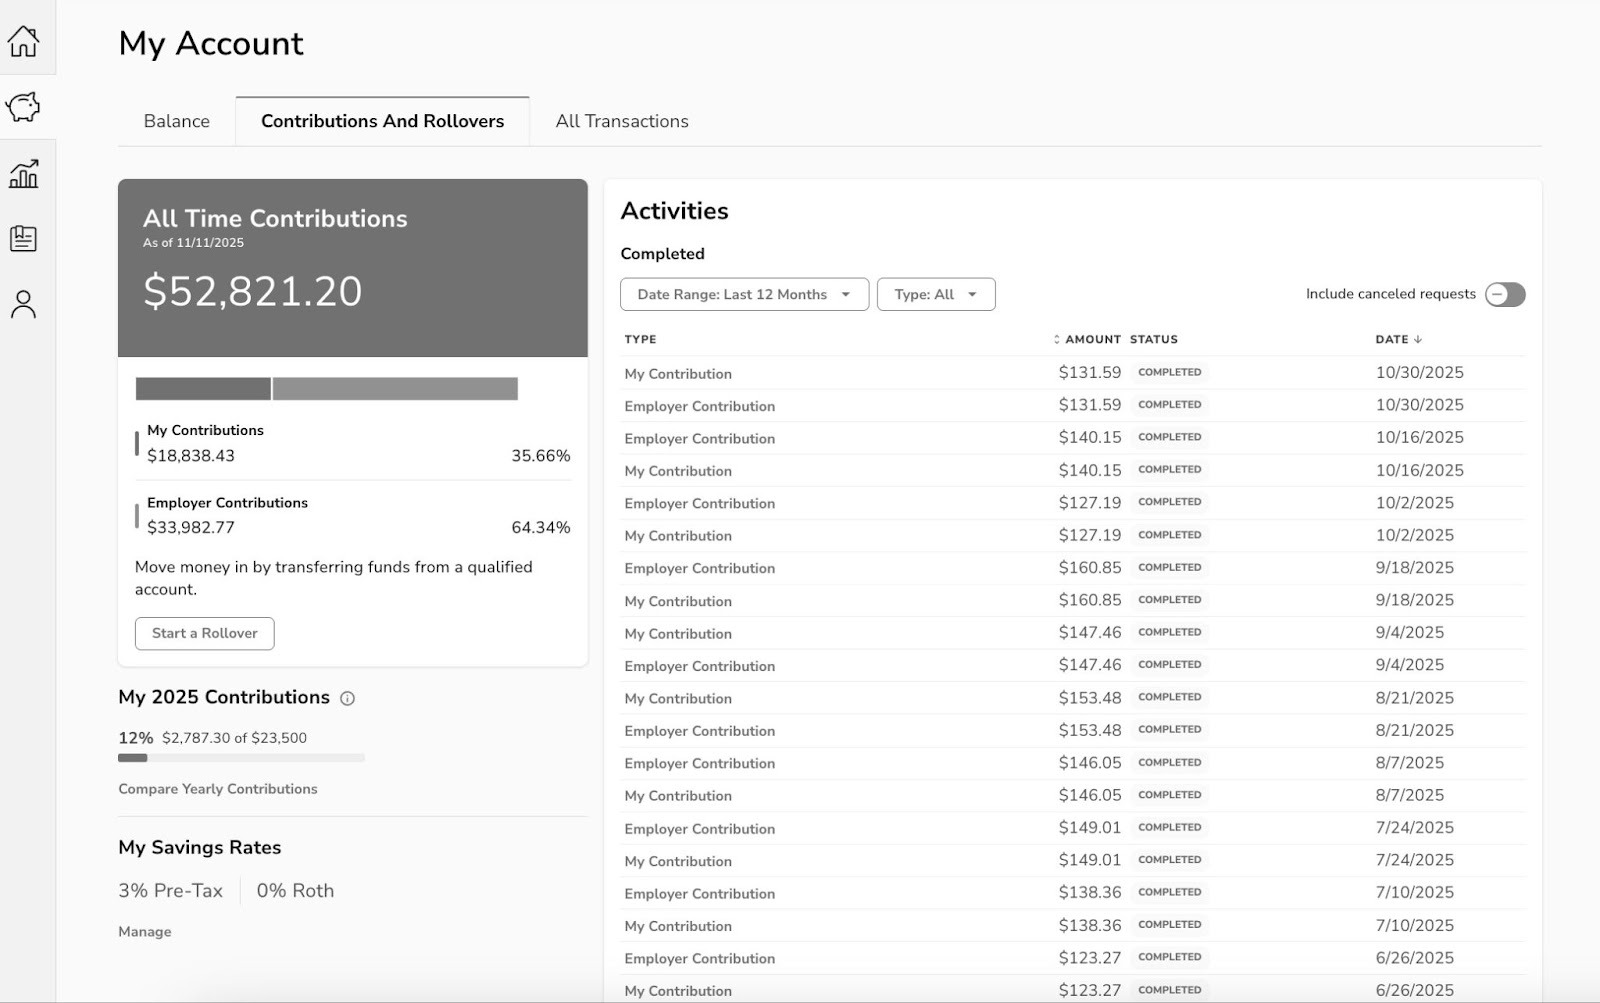Viewport: 1600px width, 1003px height.
Task: Select Contributions And Rollovers tab
Action: click(382, 121)
